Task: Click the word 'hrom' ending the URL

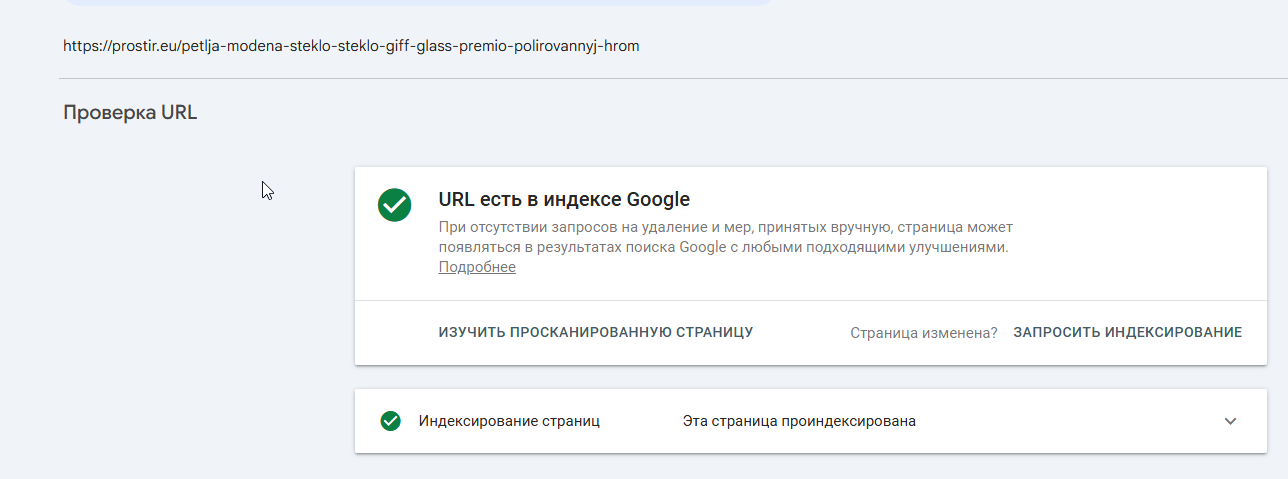Action: [x=621, y=46]
